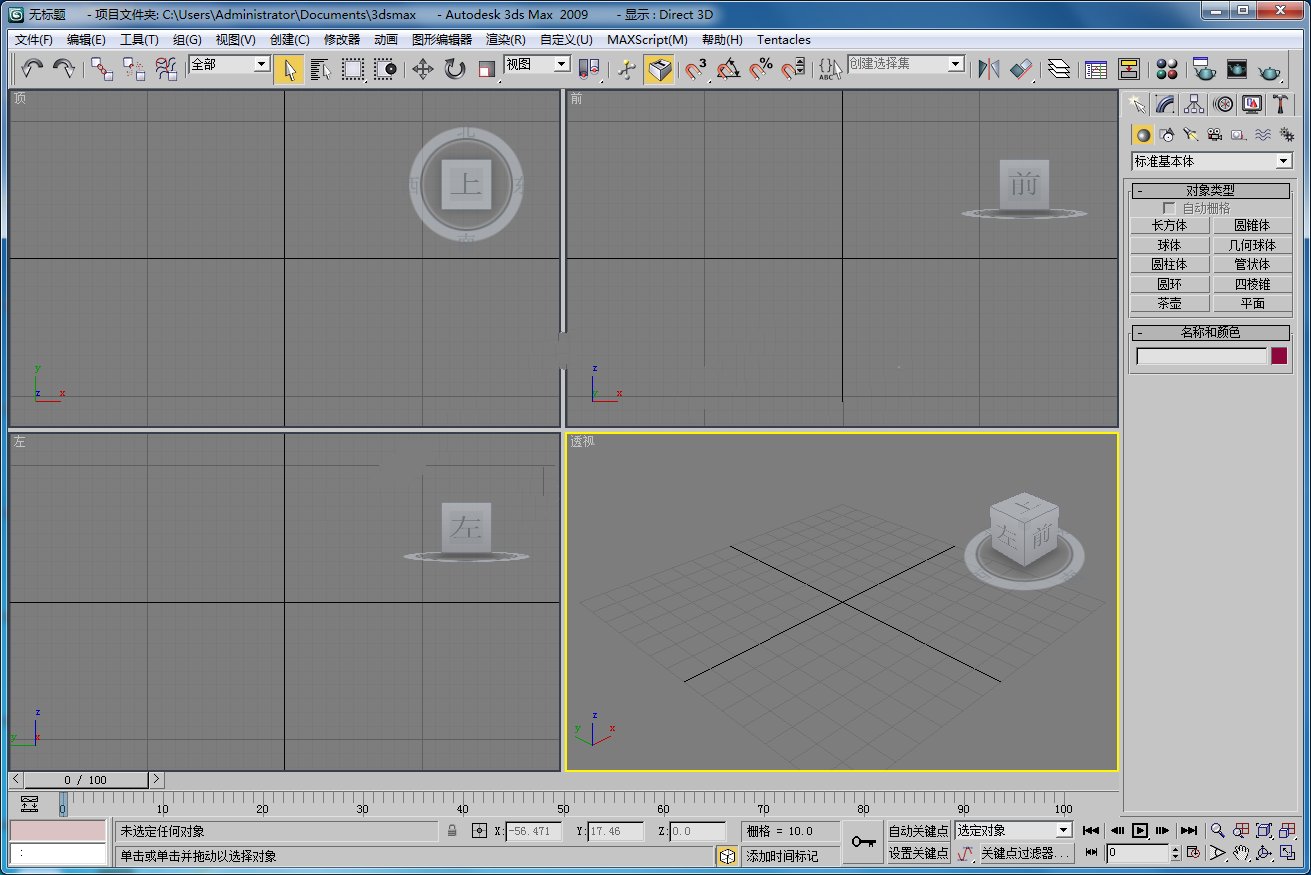Activate the Select and Link tool
The height and width of the screenshot is (875, 1311).
[x=102, y=69]
